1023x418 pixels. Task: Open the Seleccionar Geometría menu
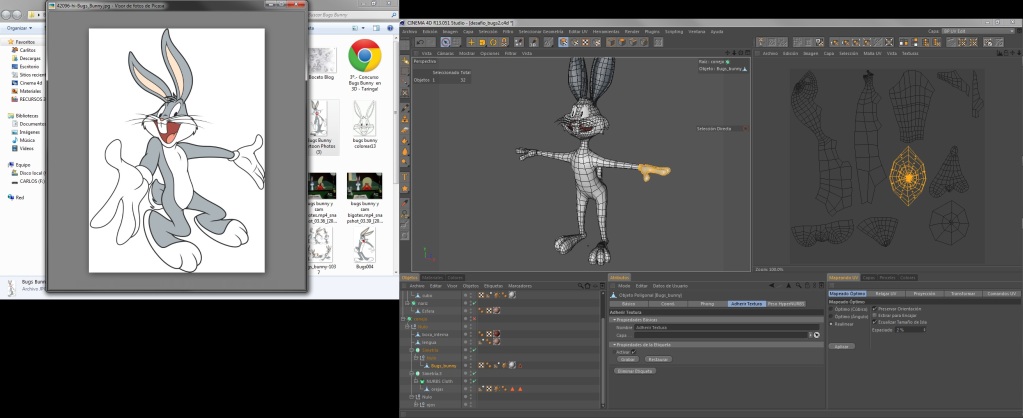(x=541, y=31)
